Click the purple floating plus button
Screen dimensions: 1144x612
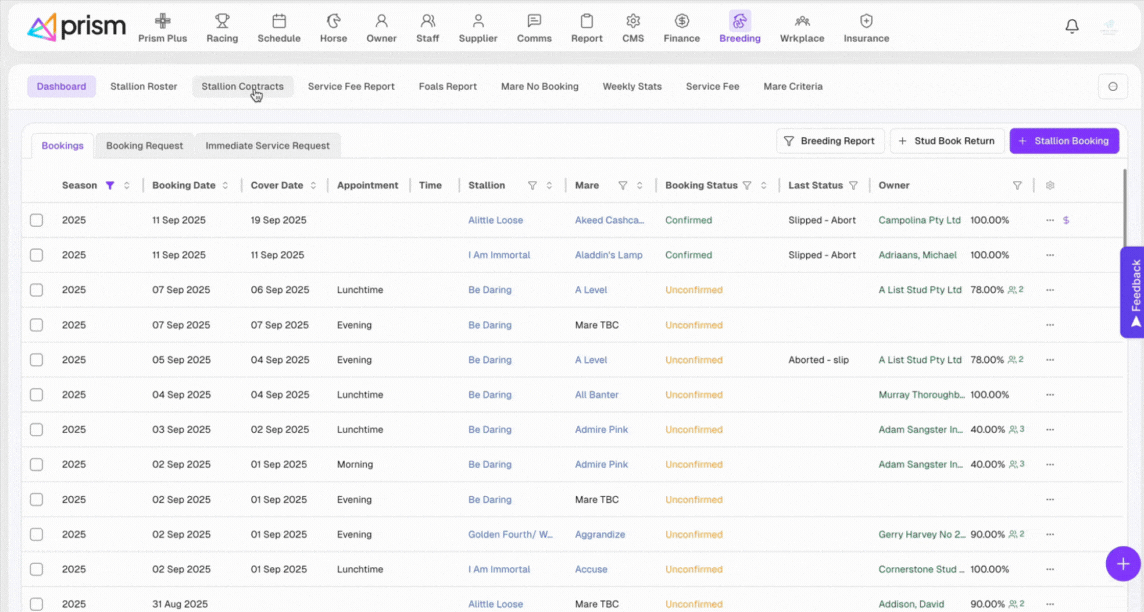1123,563
